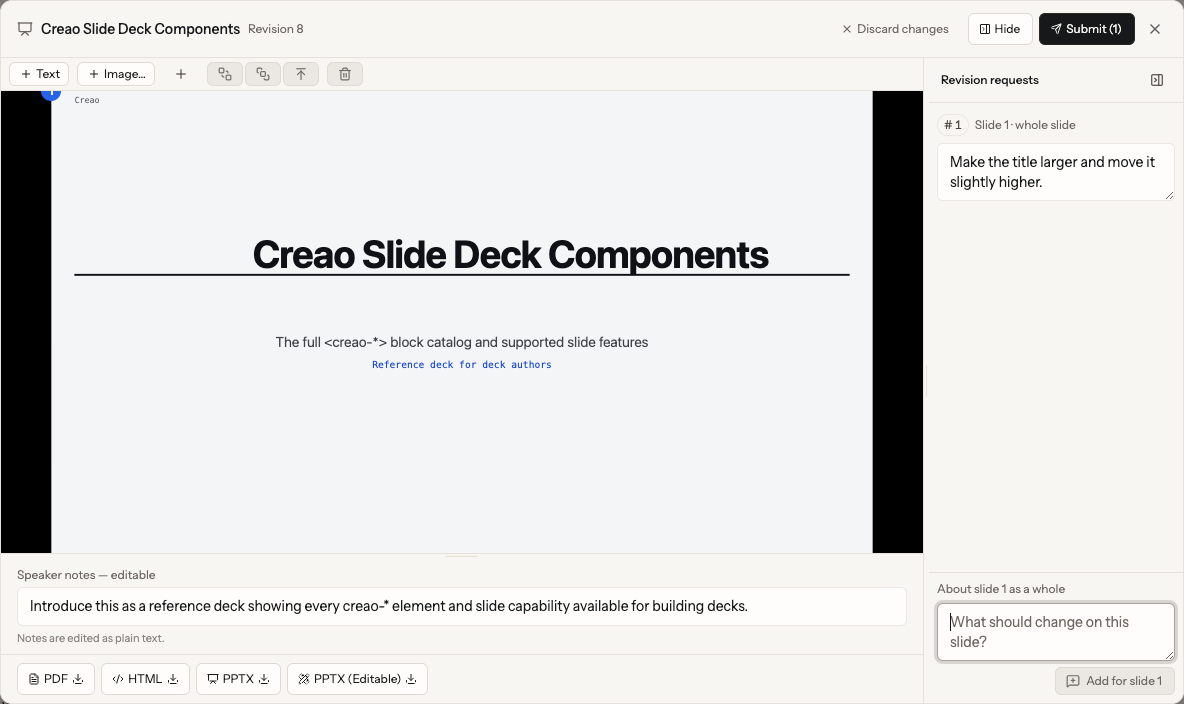The image size is (1184, 704).
Task: Click the Image… add button
Action: tap(116, 74)
